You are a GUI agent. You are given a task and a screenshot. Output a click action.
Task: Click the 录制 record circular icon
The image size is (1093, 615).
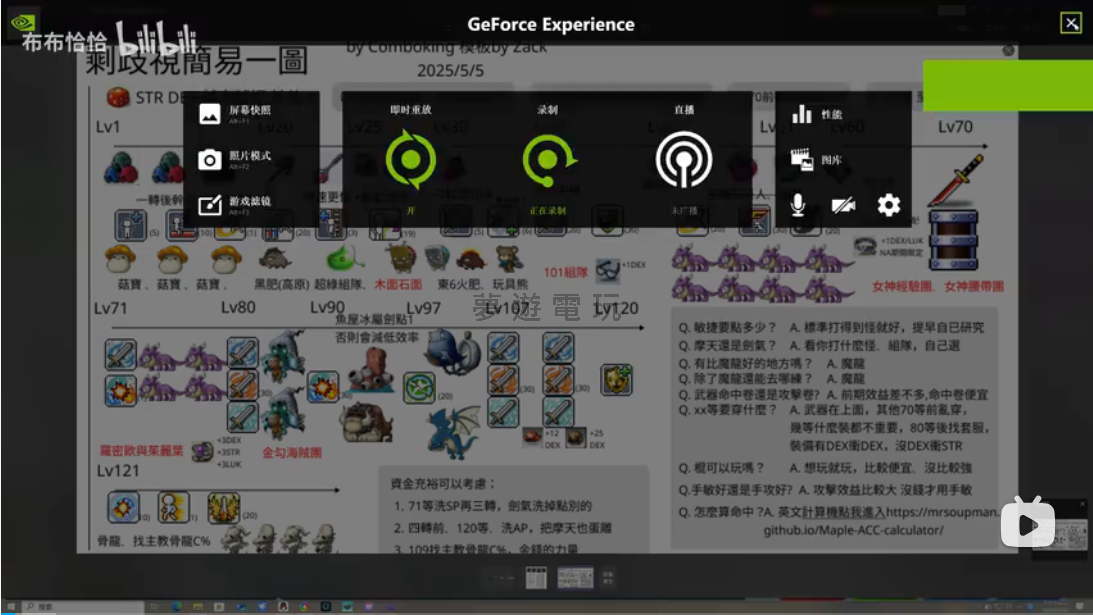point(547,160)
